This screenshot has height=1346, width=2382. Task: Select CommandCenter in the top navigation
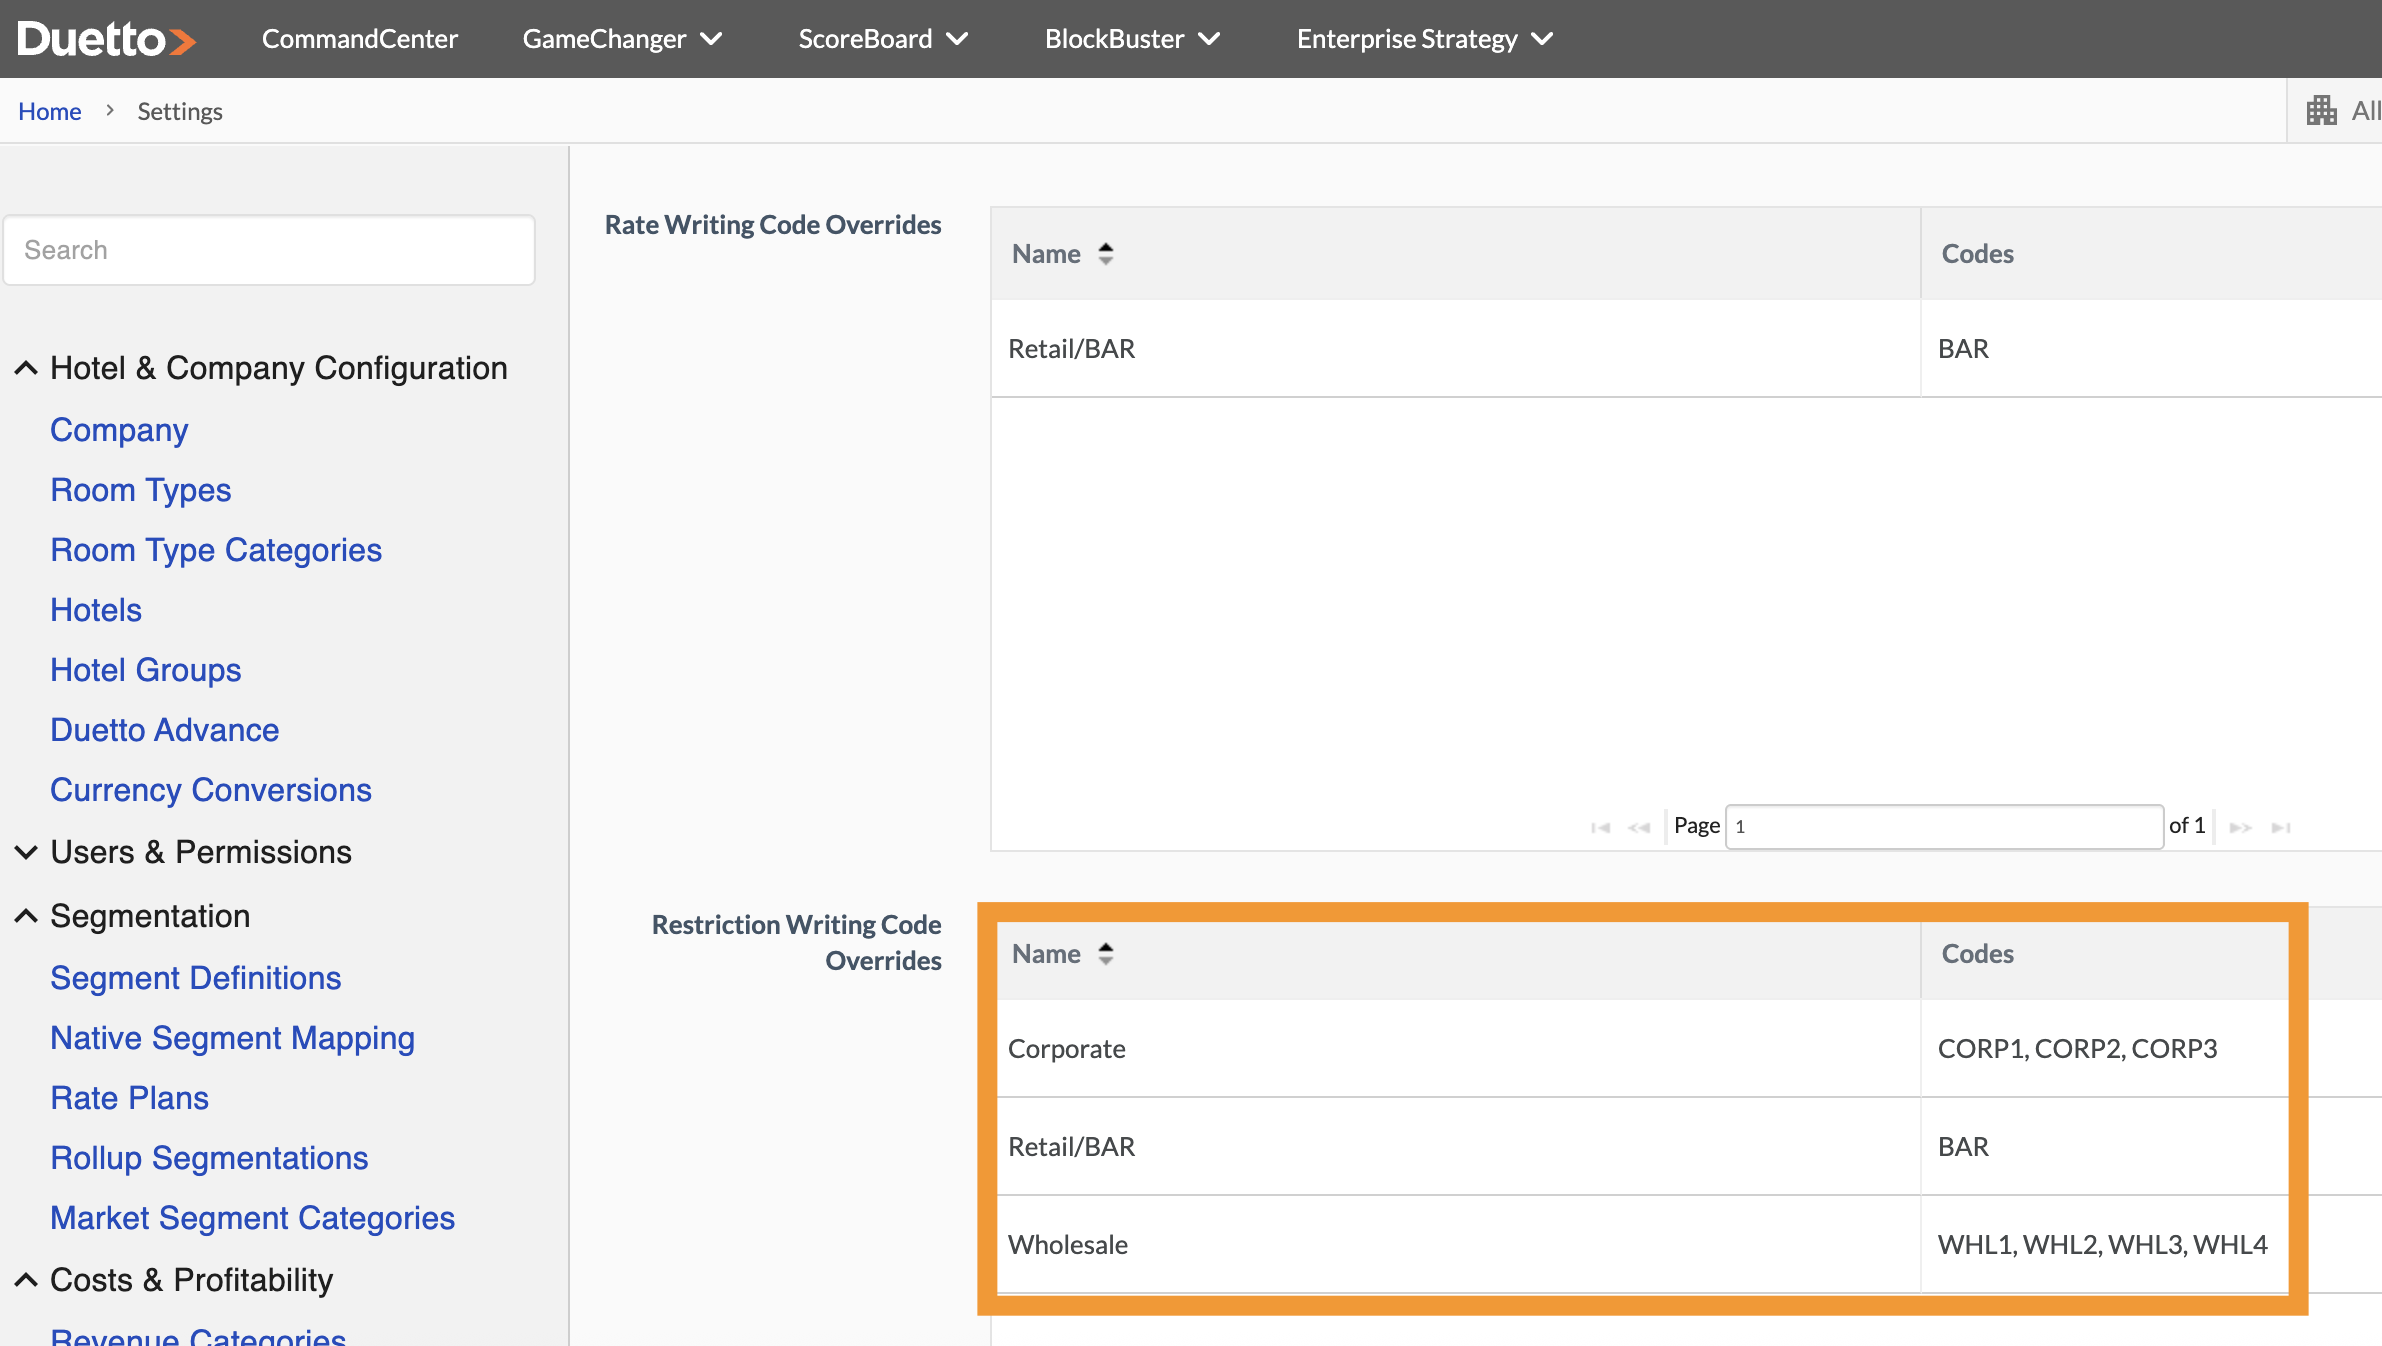(x=359, y=39)
